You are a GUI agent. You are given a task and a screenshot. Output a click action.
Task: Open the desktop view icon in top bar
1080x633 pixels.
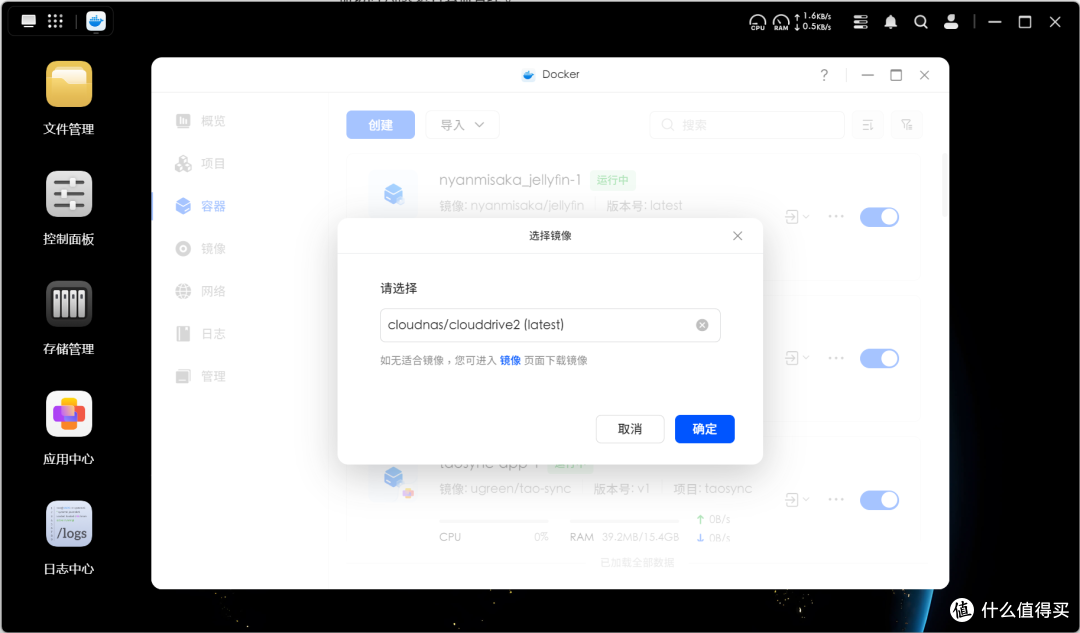28,21
